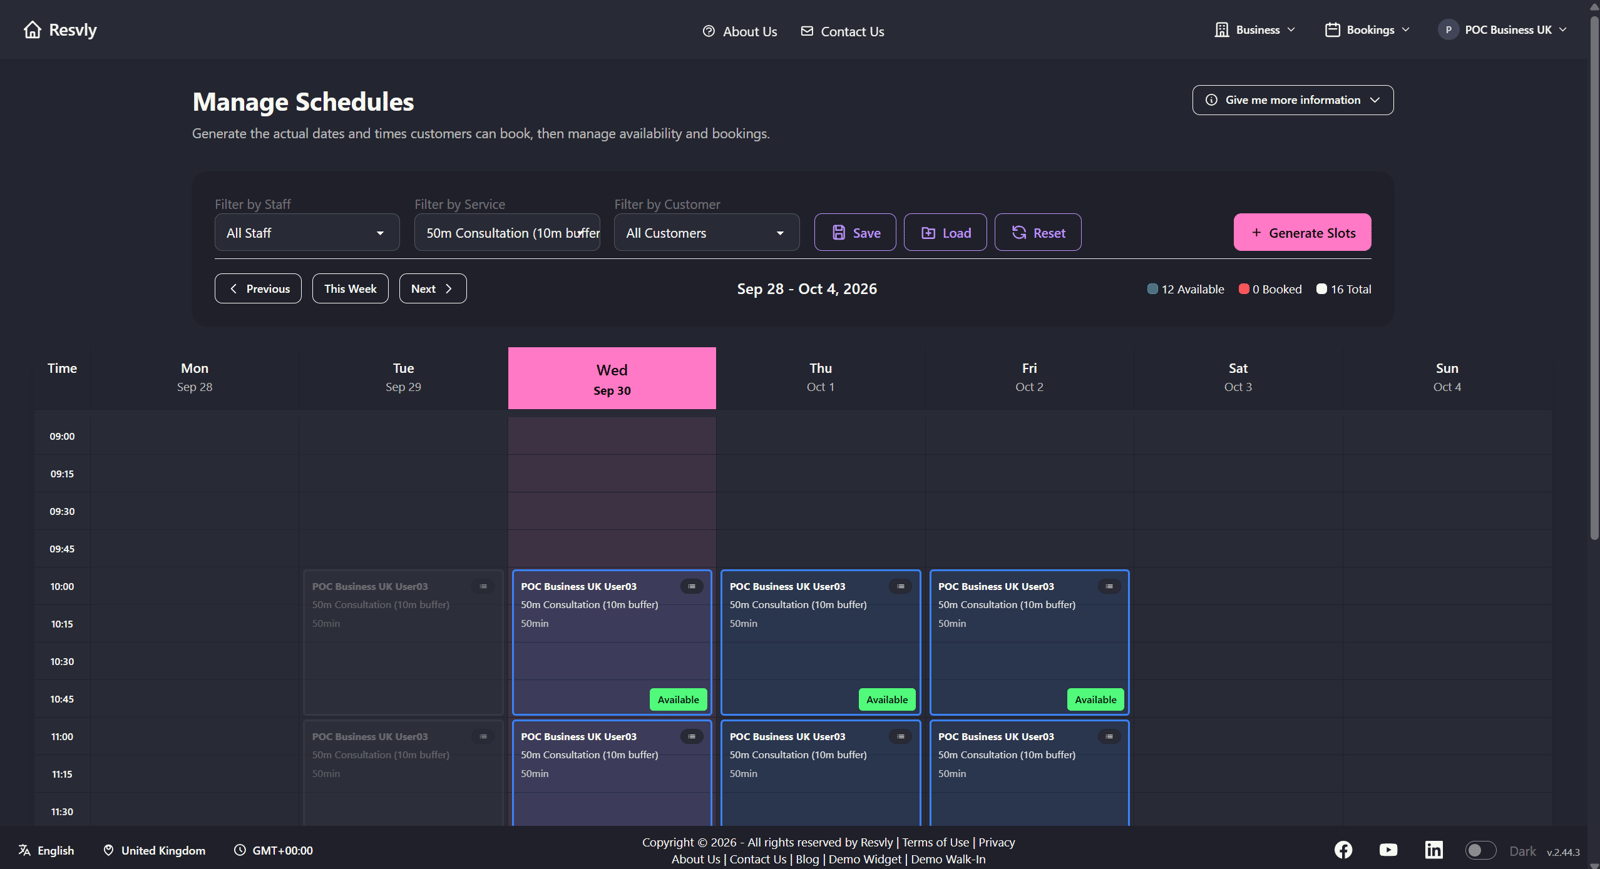1600x869 pixels.
Task: Click the Generate Slots button
Action: (x=1302, y=233)
